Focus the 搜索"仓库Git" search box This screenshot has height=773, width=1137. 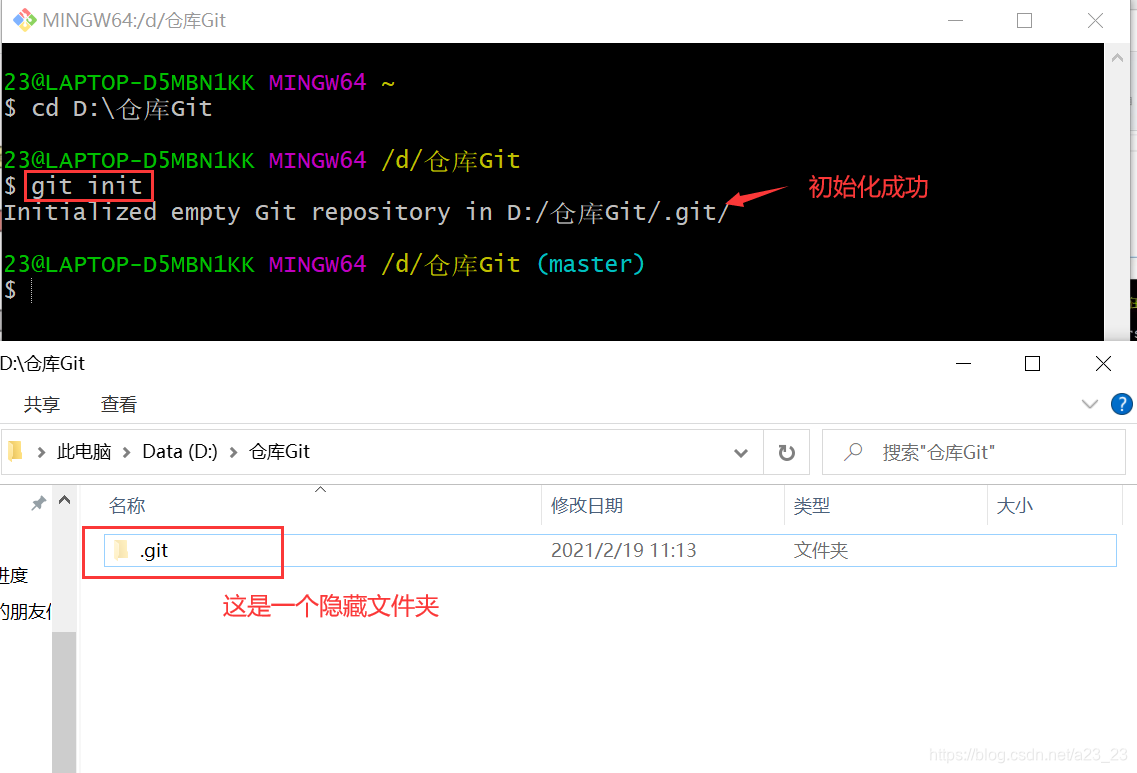pos(973,452)
